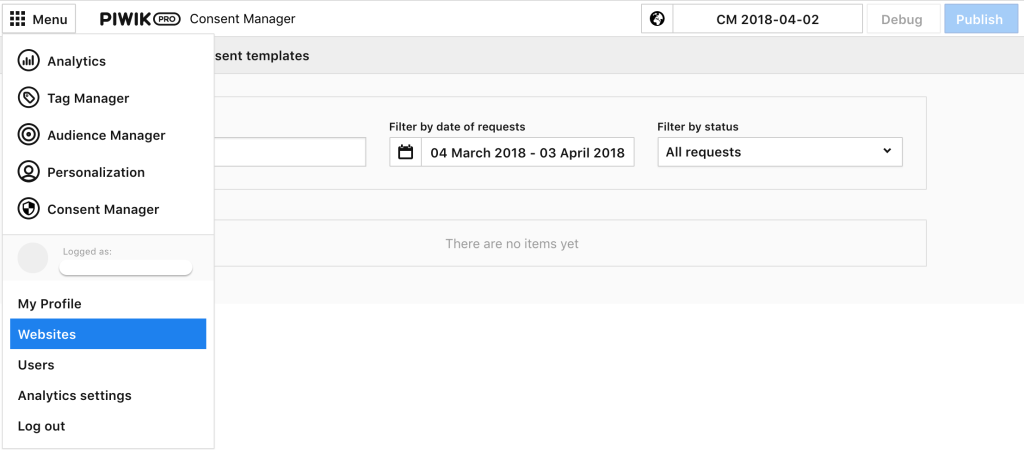
Task: Expand the All requests status dropdown
Action: click(780, 152)
